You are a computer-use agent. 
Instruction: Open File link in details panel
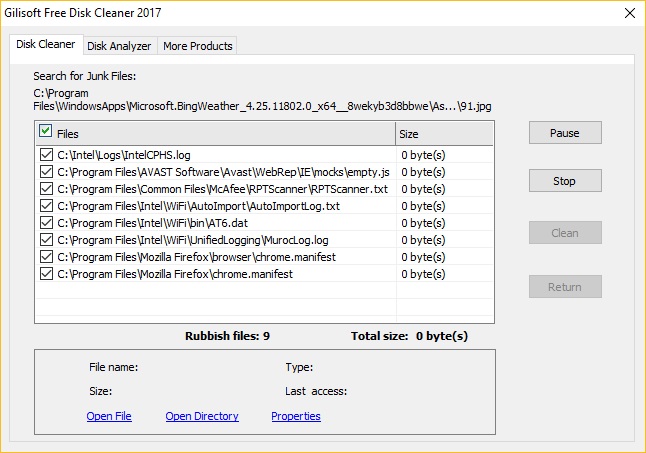[109, 416]
